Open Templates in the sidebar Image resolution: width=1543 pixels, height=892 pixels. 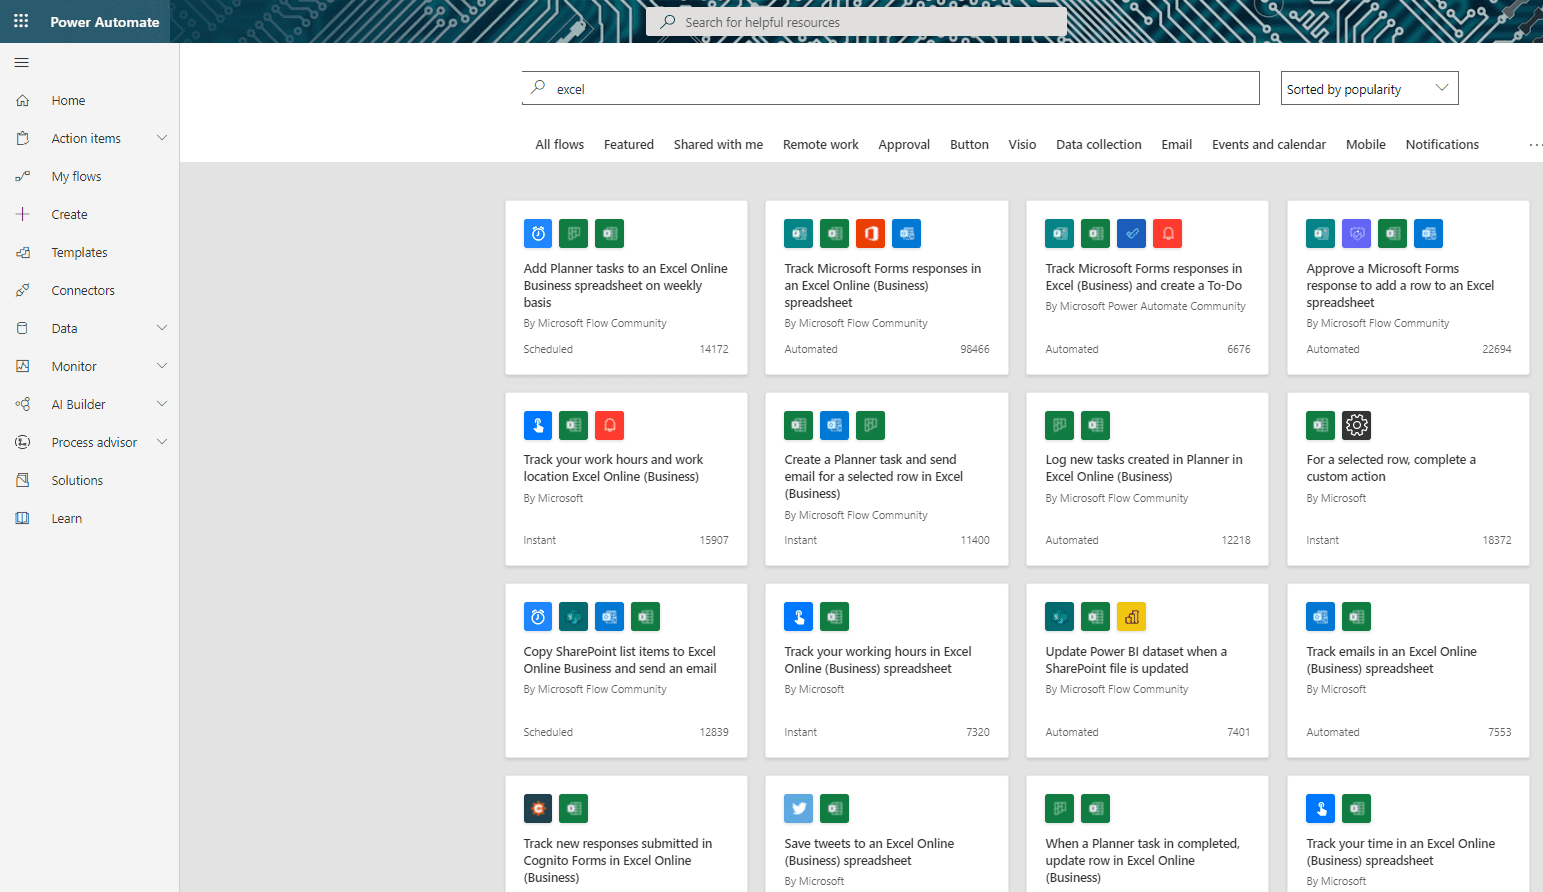point(80,253)
